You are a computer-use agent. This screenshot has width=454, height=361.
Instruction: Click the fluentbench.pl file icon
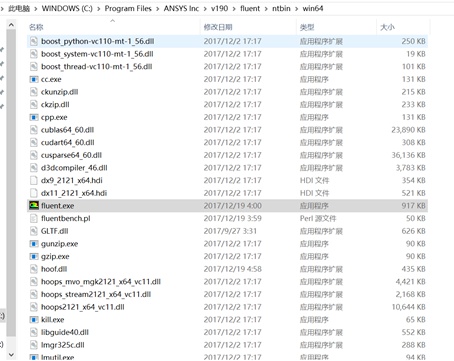[x=34, y=219]
